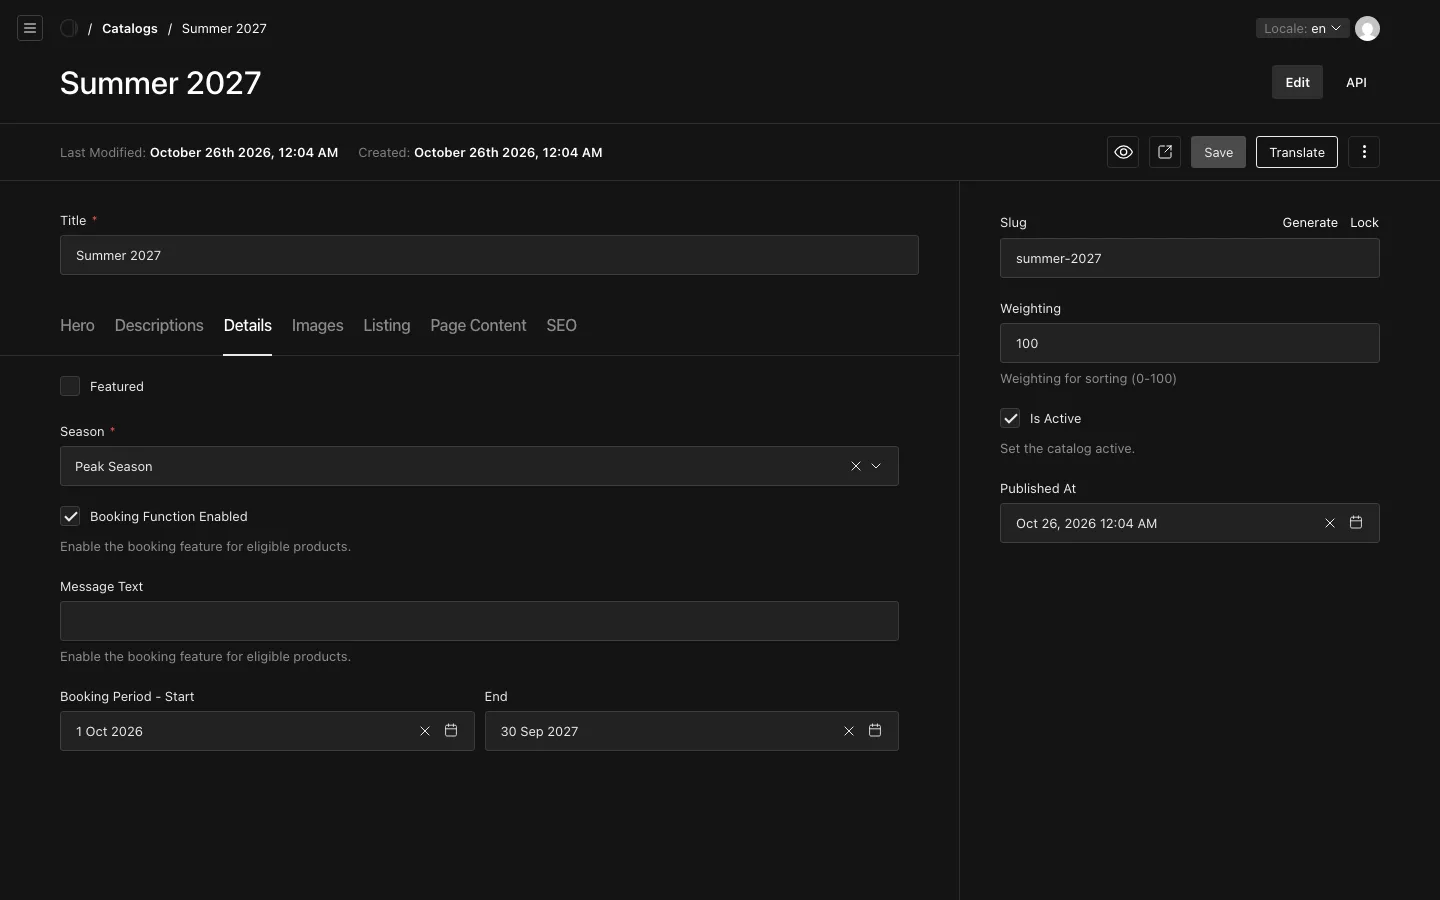The height and width of the screenshot is (900, 1440).
Task: Click the 'Set the catalog active.' text
Action: point(1067,448)
